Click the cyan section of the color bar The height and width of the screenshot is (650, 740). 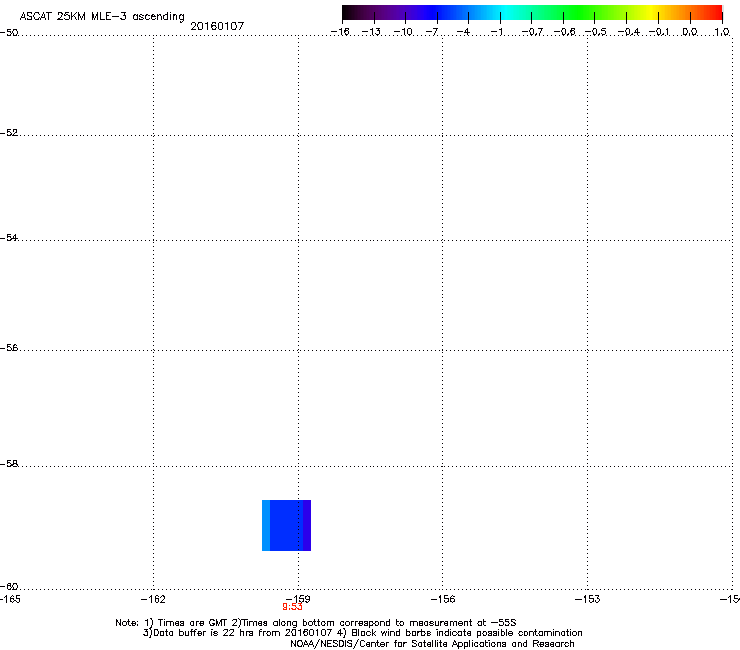coord(505,13)
